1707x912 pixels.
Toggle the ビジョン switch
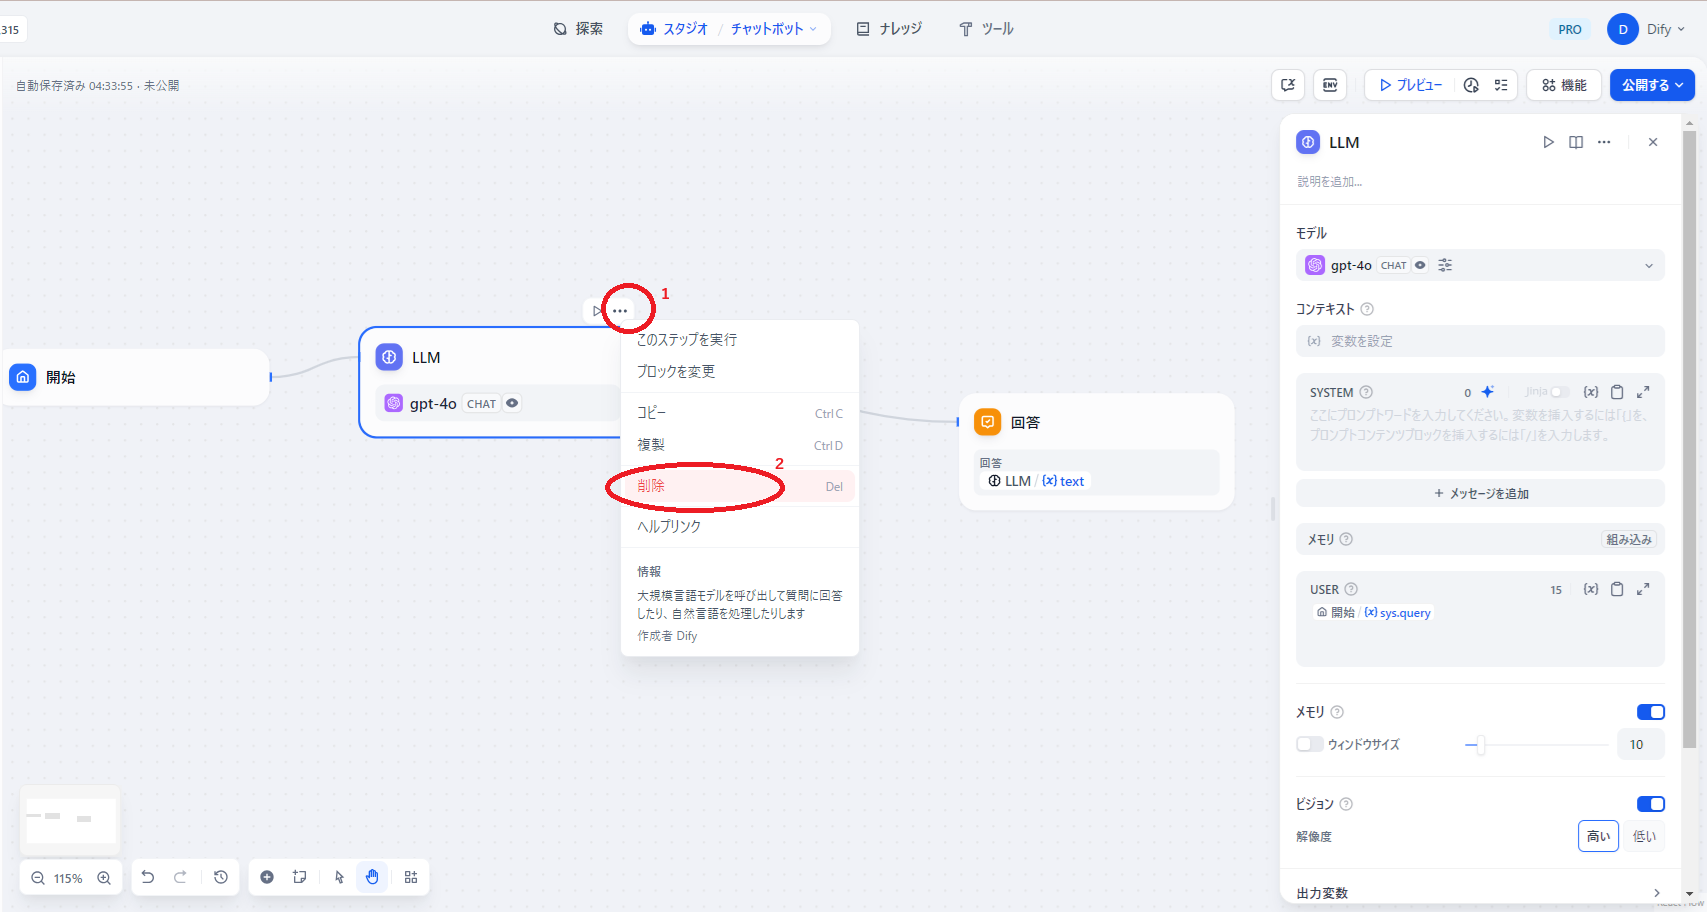(1650, 804)
